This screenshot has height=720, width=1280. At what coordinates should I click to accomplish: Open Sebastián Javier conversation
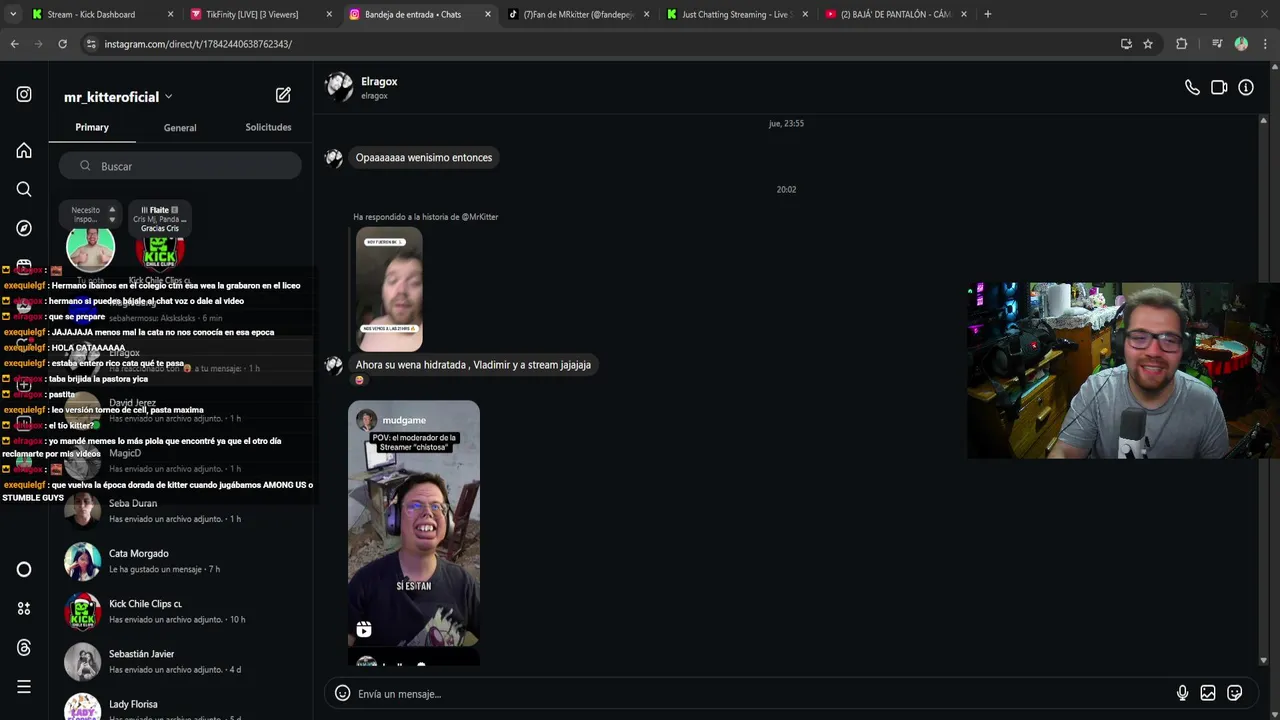pos(180,661)
